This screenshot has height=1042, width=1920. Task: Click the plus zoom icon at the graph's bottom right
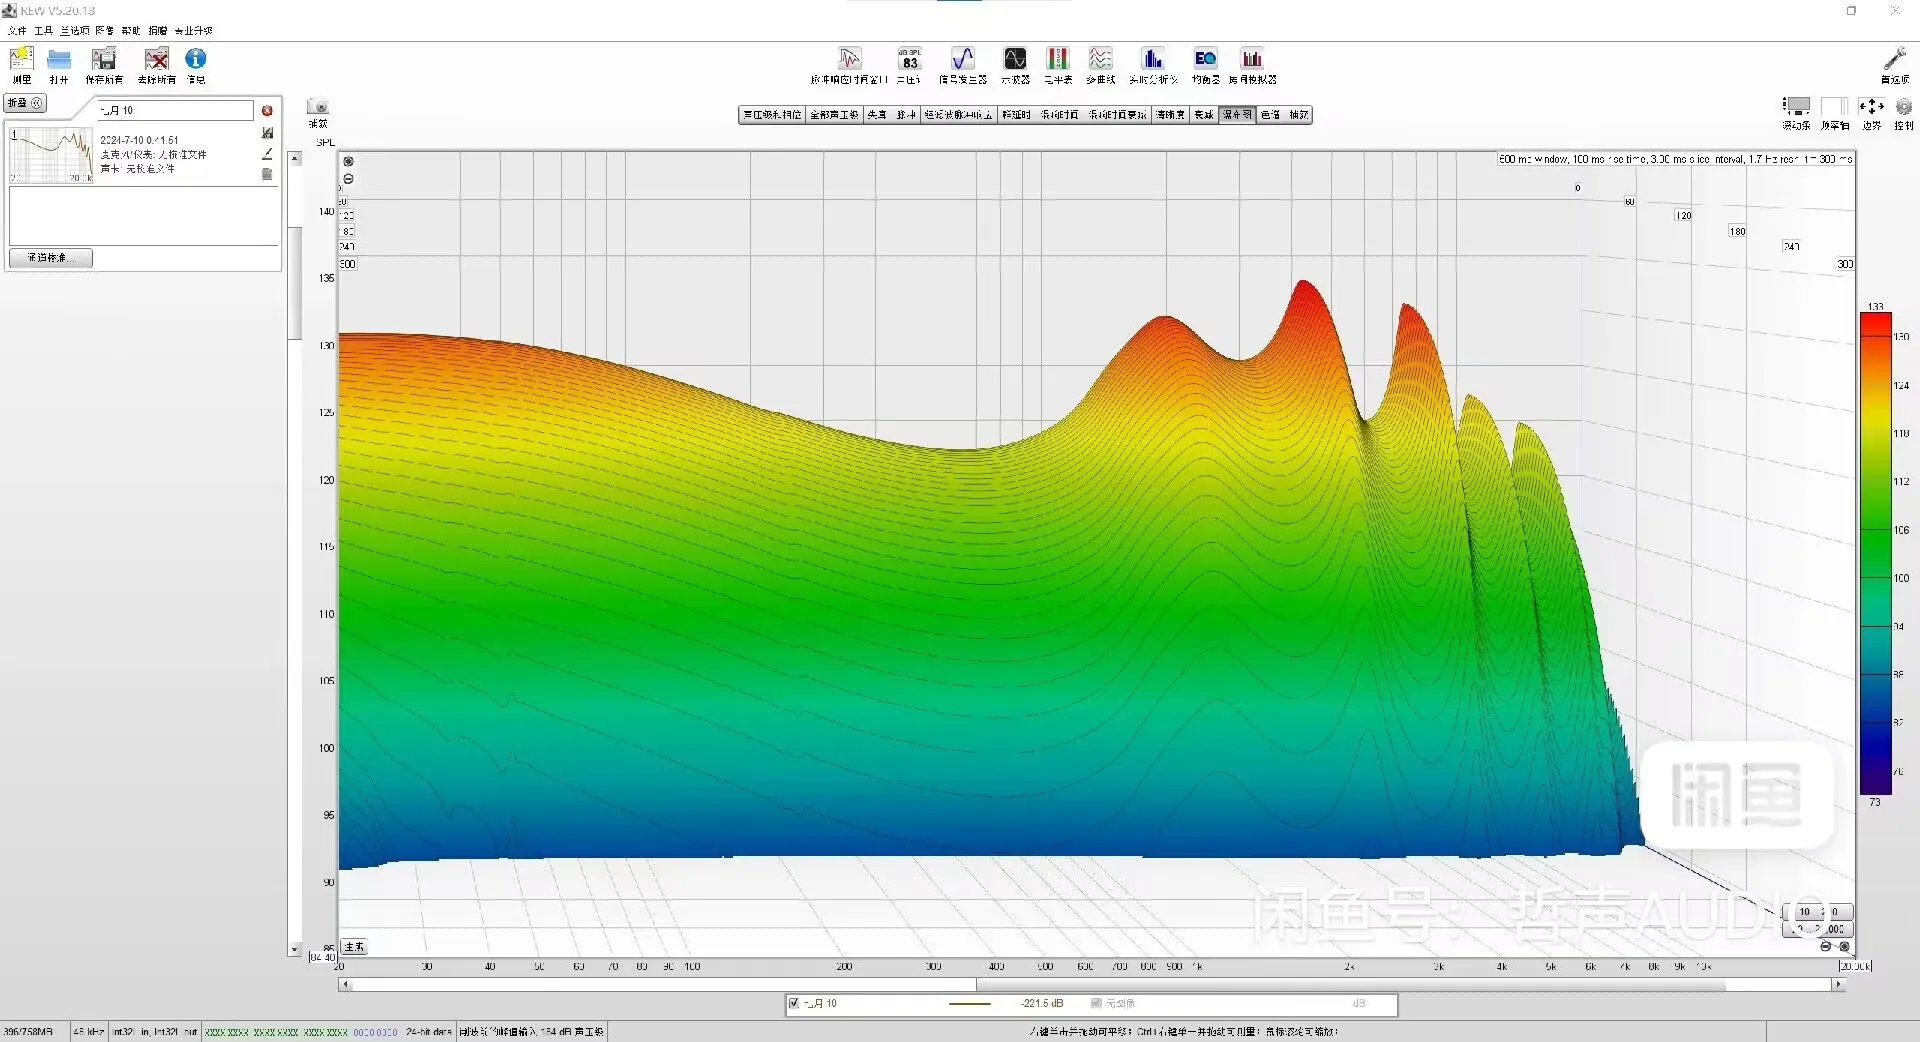1844,946
